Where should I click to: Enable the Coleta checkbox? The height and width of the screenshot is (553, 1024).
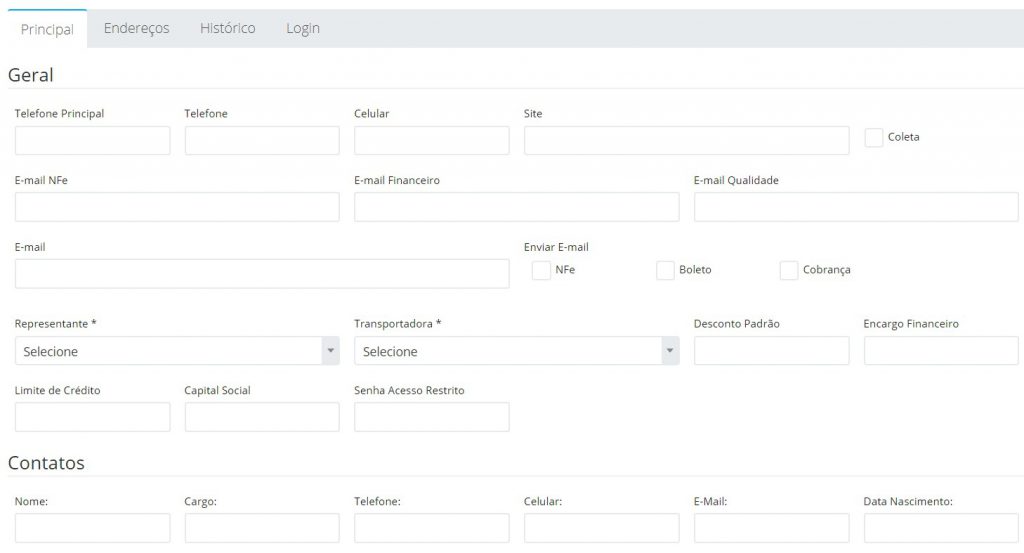[x=874, y=137]
